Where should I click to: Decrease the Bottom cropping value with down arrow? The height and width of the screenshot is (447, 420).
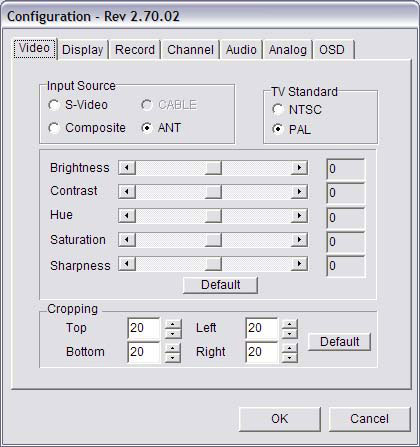[x=173, y=357]
